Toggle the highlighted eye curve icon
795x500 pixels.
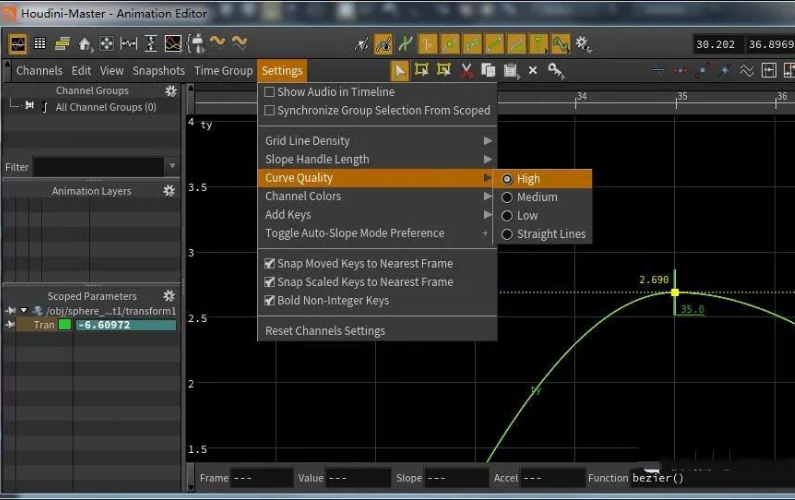(383, 45)
